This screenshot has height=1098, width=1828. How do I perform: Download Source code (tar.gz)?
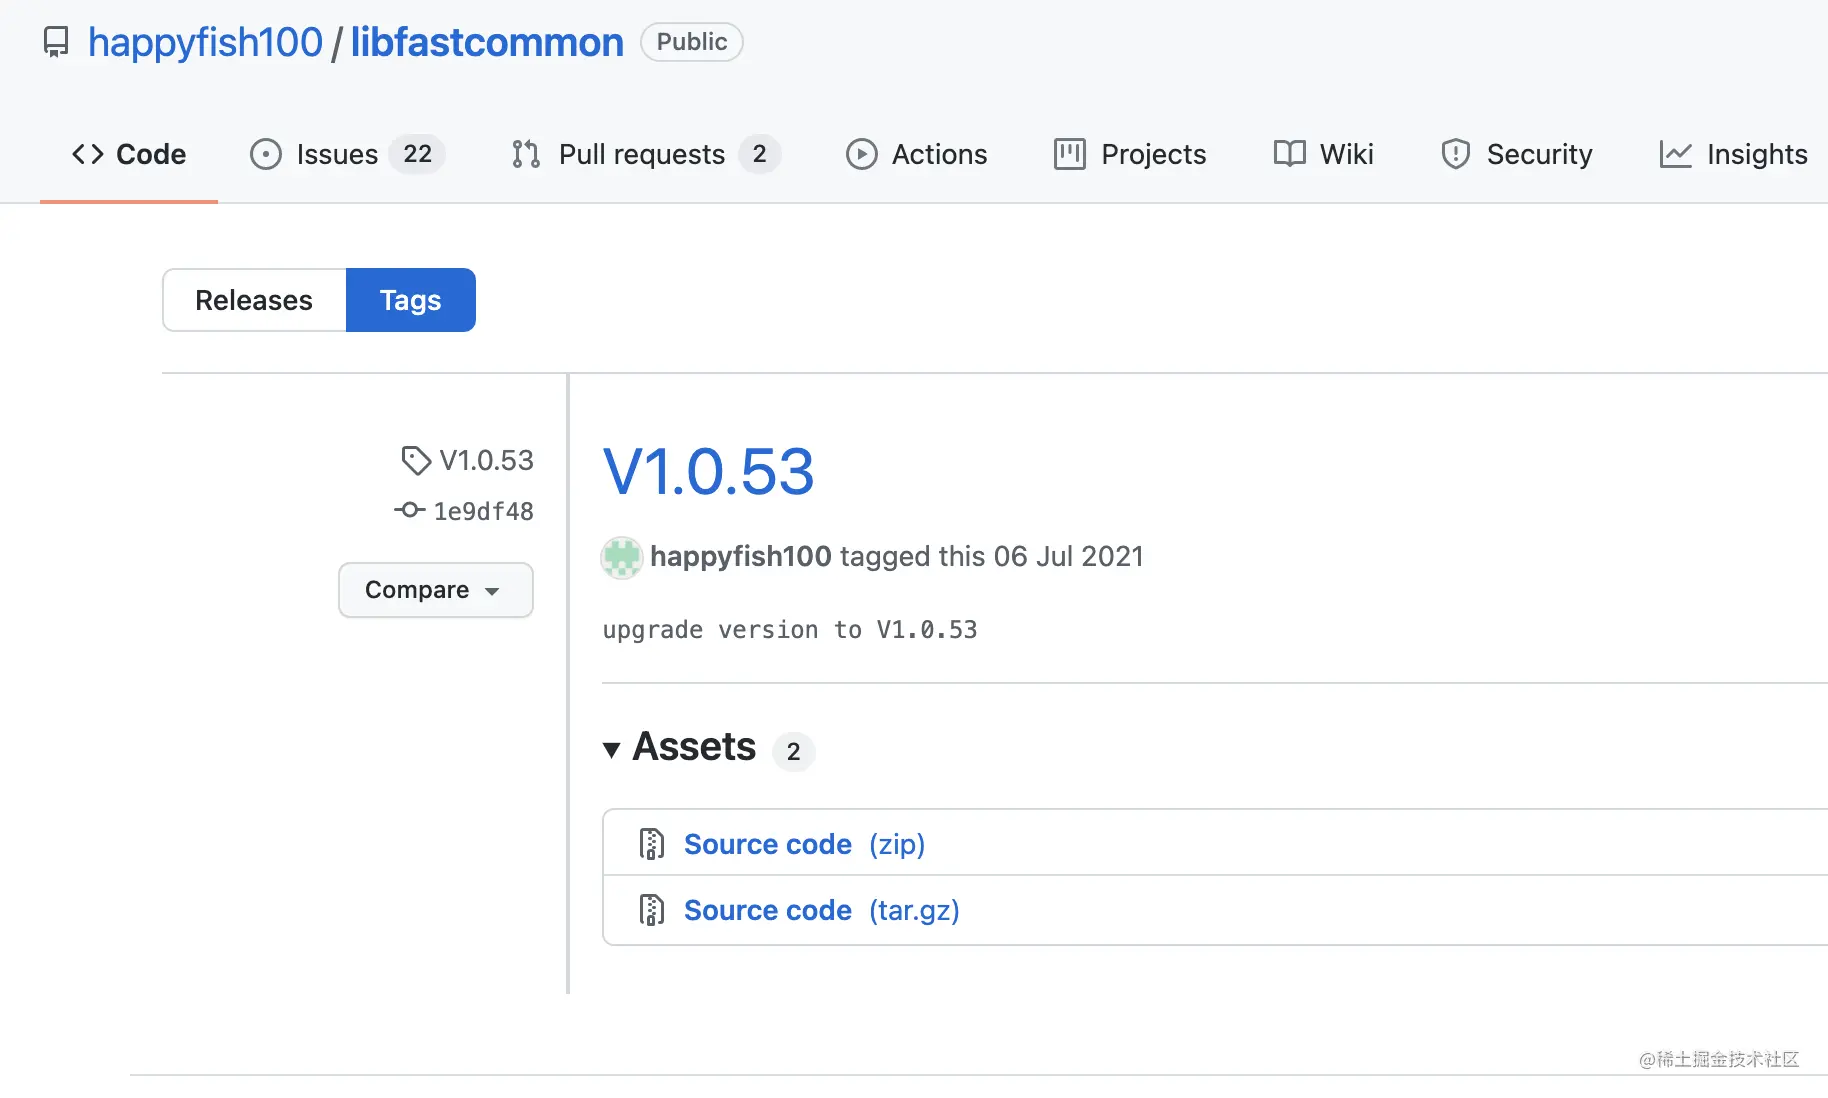[x=822, y=910]
